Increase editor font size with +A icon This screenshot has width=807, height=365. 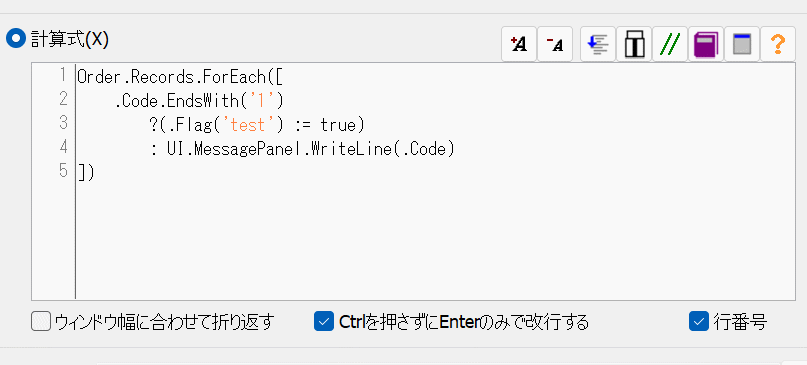click(x=519, y=44)
